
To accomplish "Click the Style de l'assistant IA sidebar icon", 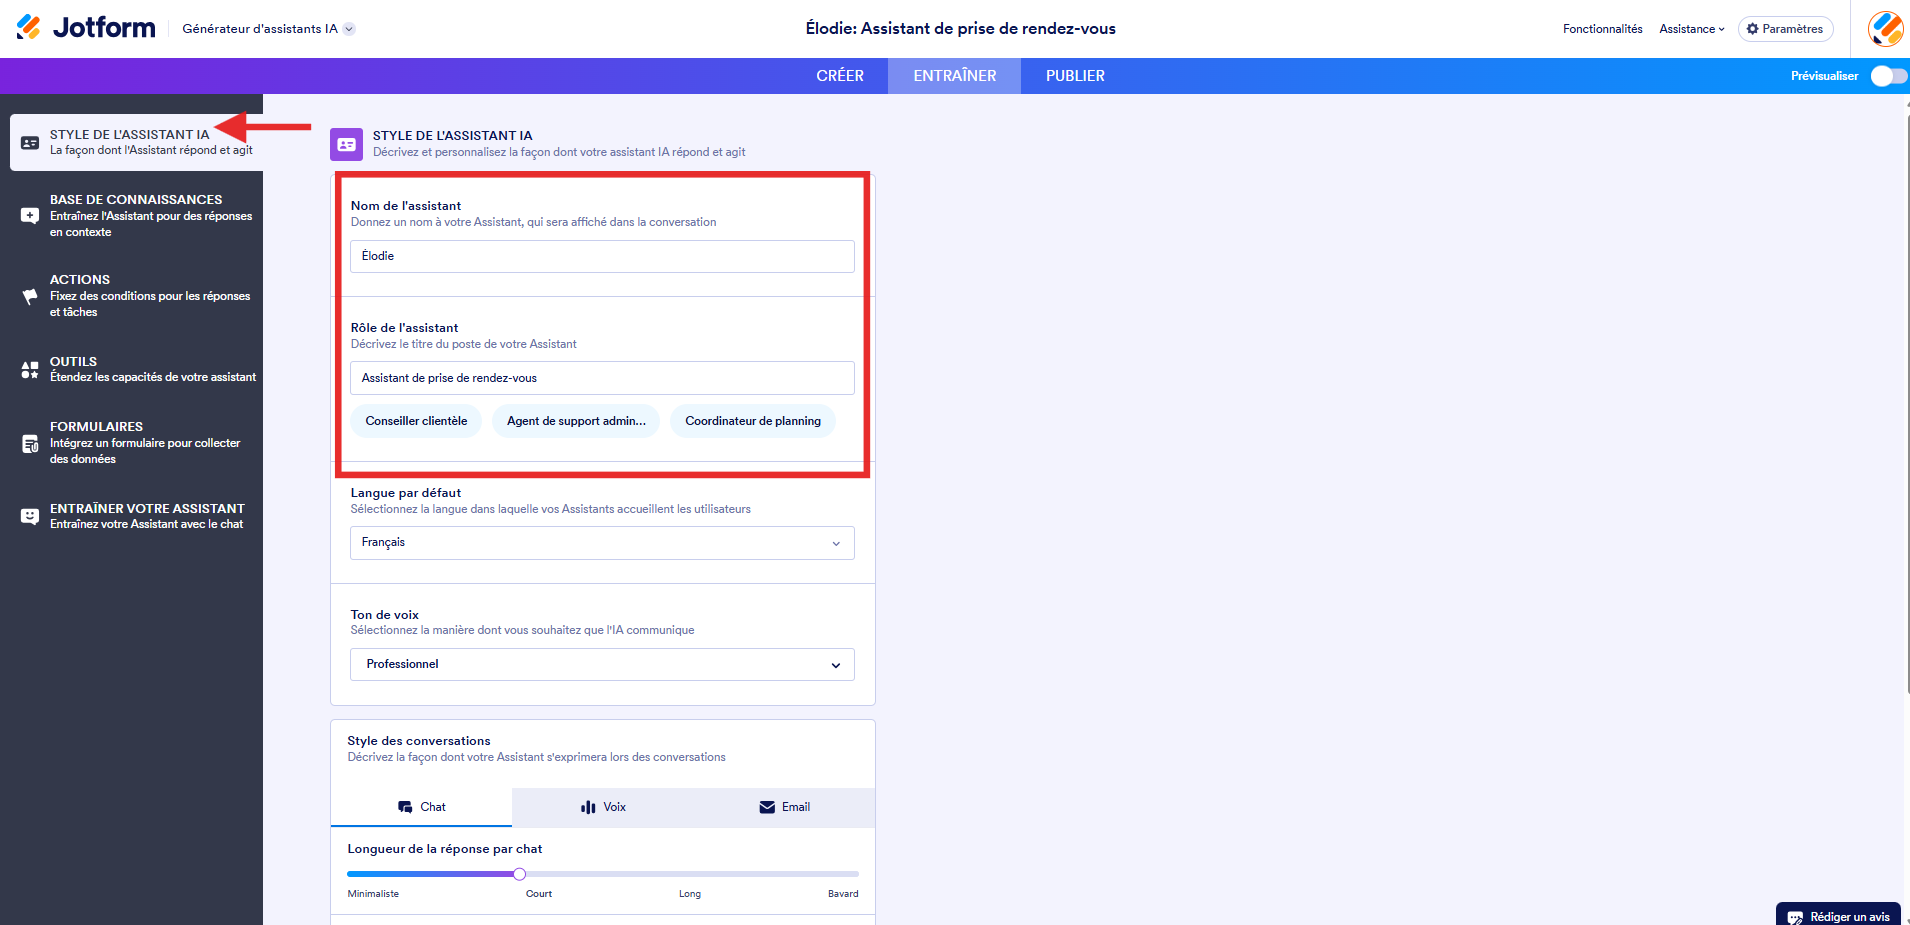I will (30, 143).
